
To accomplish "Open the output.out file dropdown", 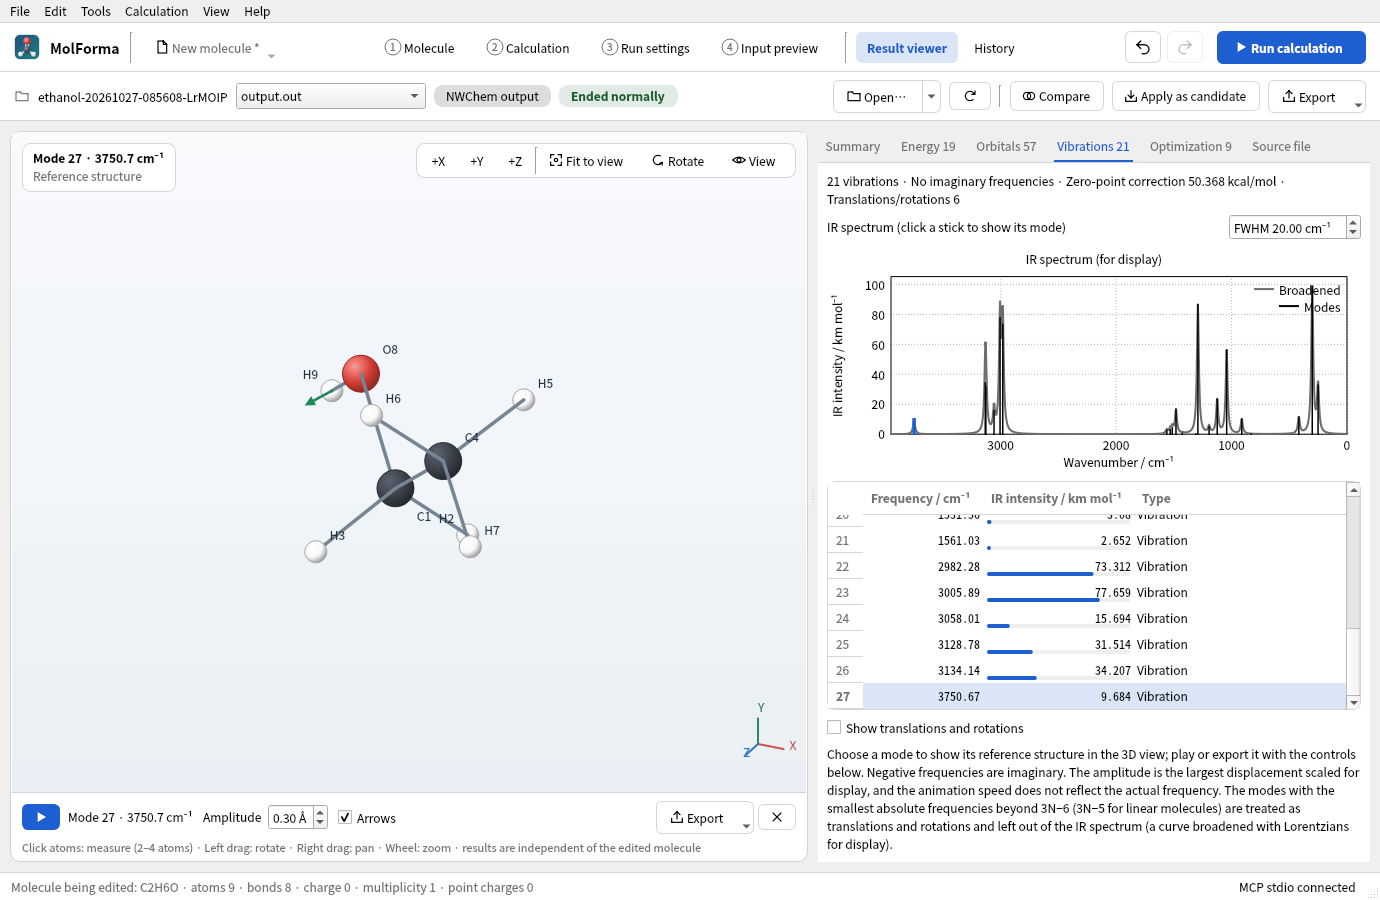I will coord(331,96).
